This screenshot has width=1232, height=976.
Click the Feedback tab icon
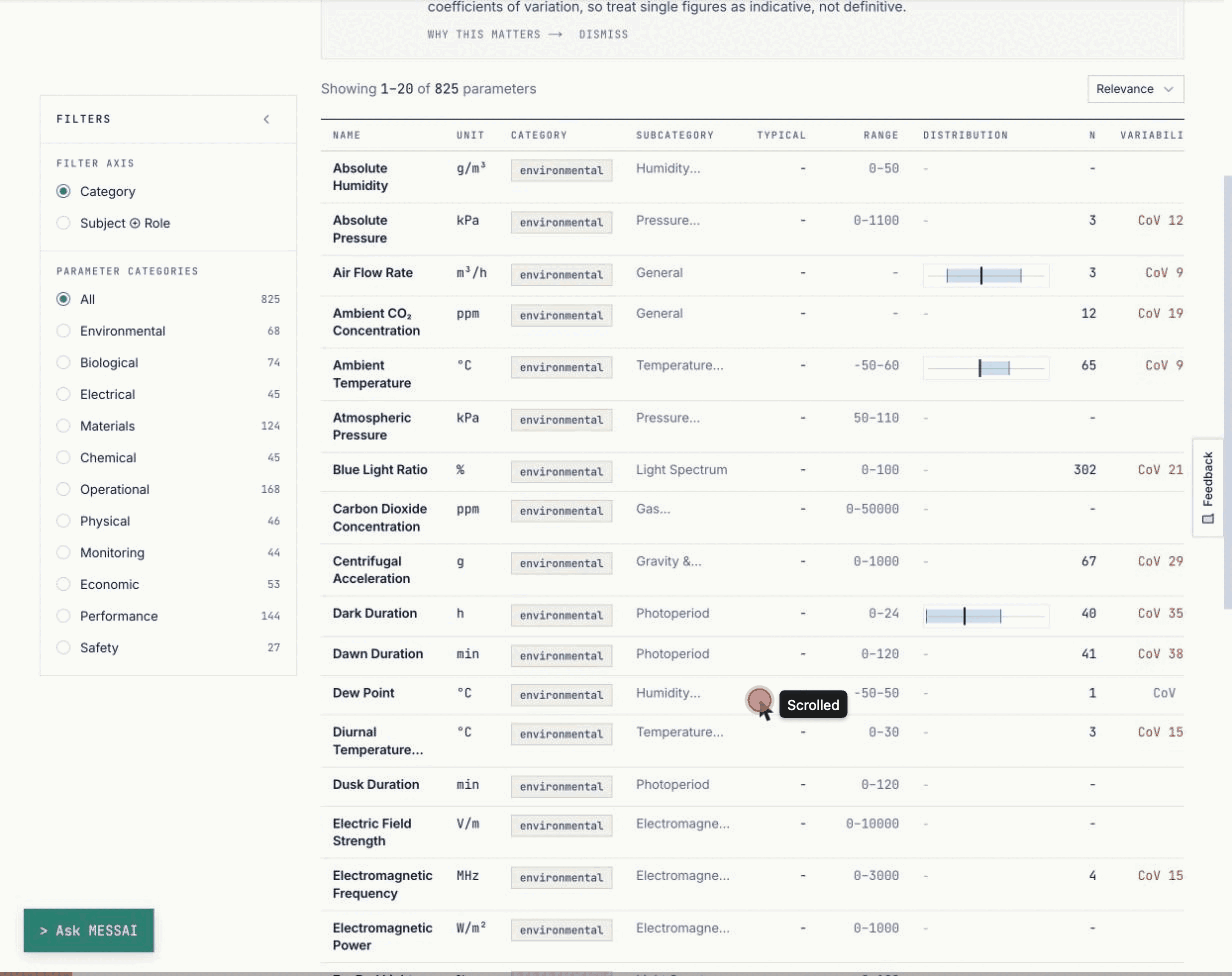pyautogui.click(x=1208, y=518)
